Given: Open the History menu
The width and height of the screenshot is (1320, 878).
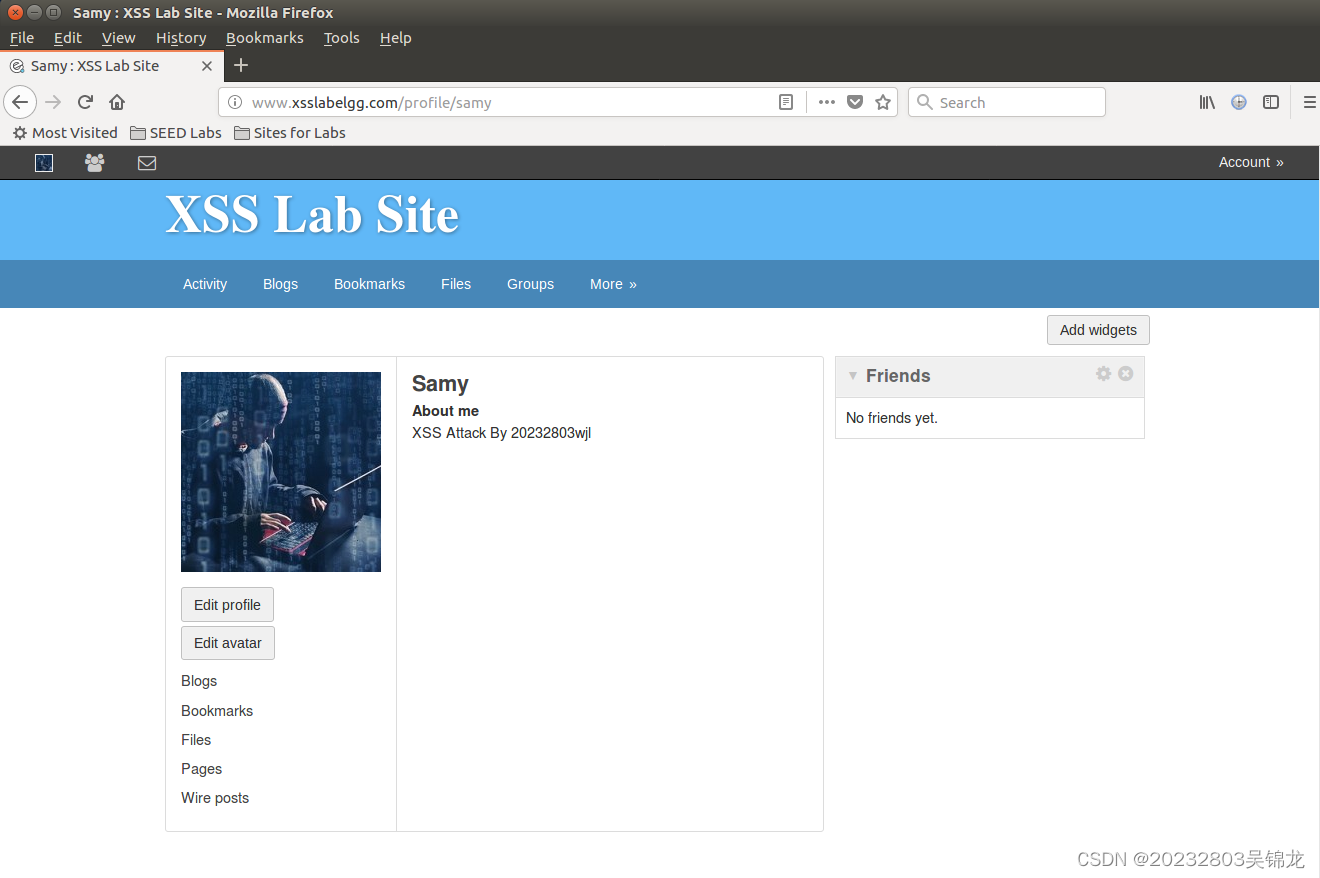Looking at the screenshot, I should [x=181, y=38].
